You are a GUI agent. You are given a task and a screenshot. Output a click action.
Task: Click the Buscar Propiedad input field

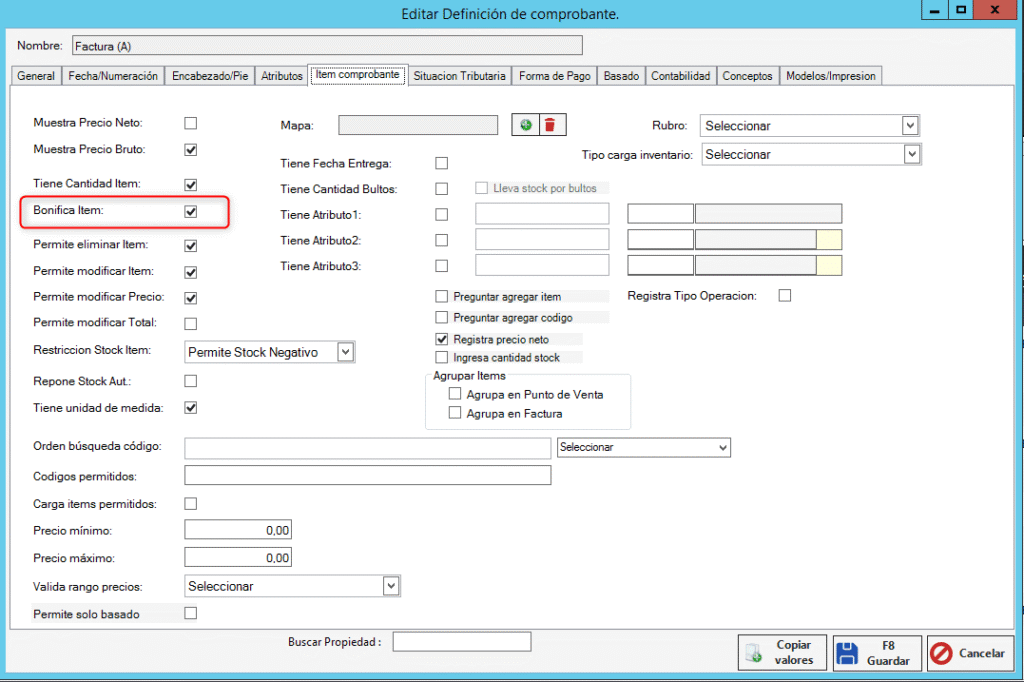461,642
